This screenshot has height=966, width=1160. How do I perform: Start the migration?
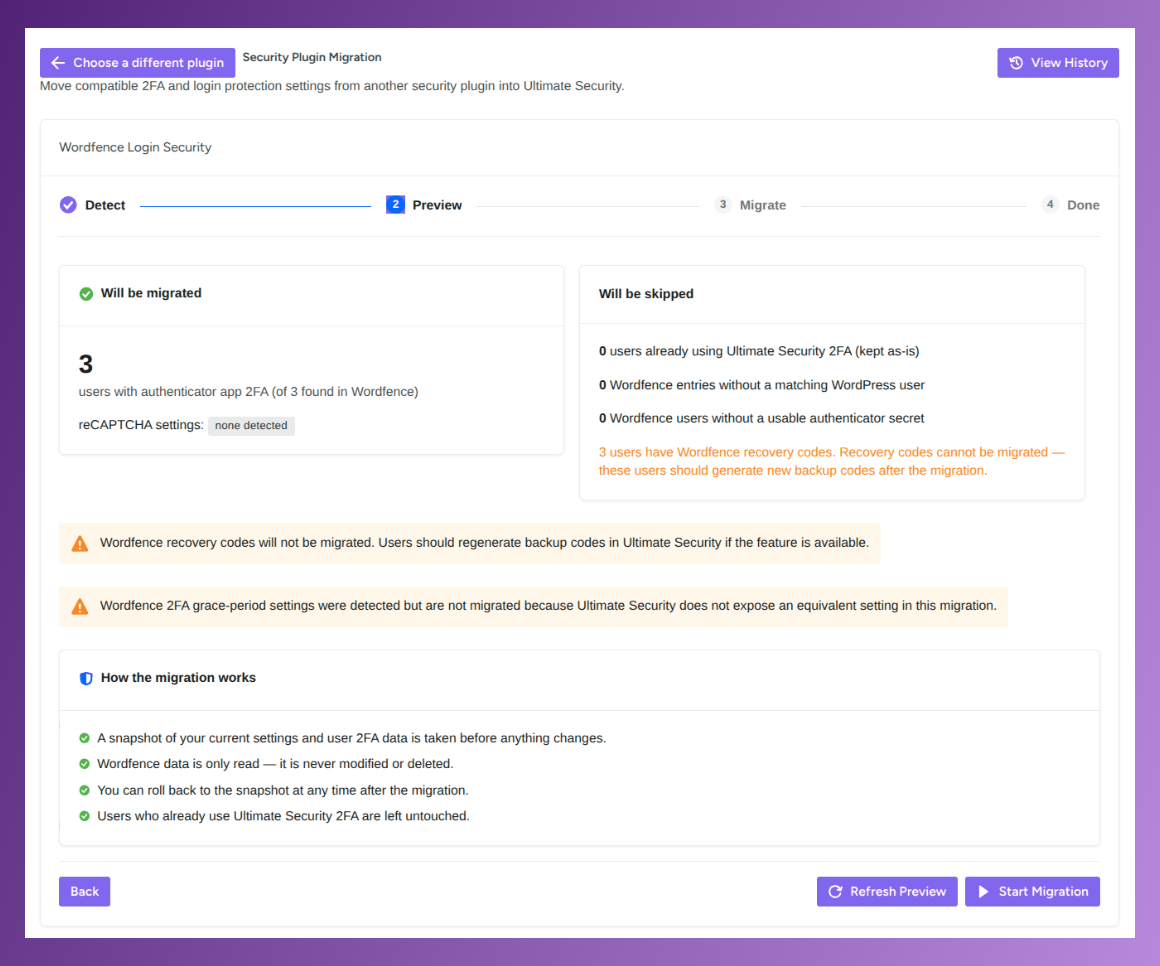1032,891
